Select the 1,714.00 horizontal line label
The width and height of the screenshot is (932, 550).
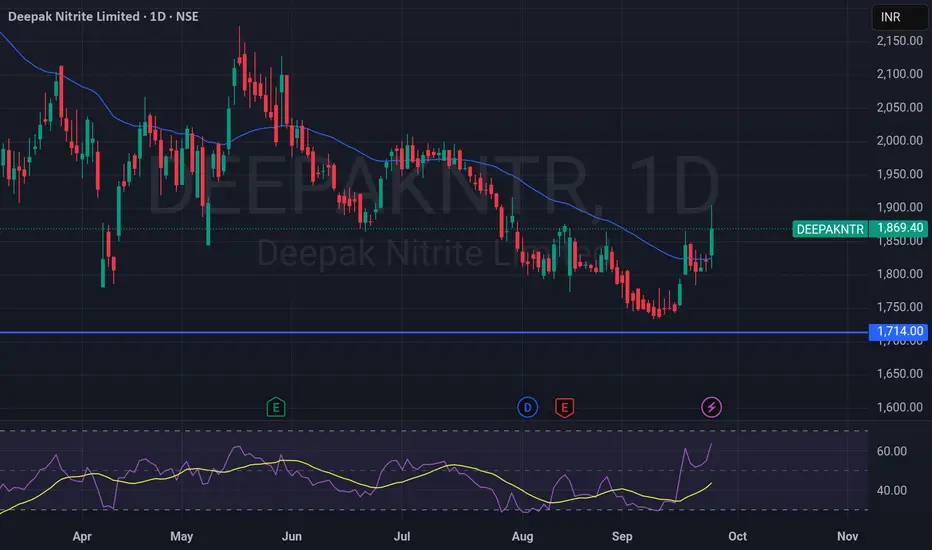coord(900,331)
